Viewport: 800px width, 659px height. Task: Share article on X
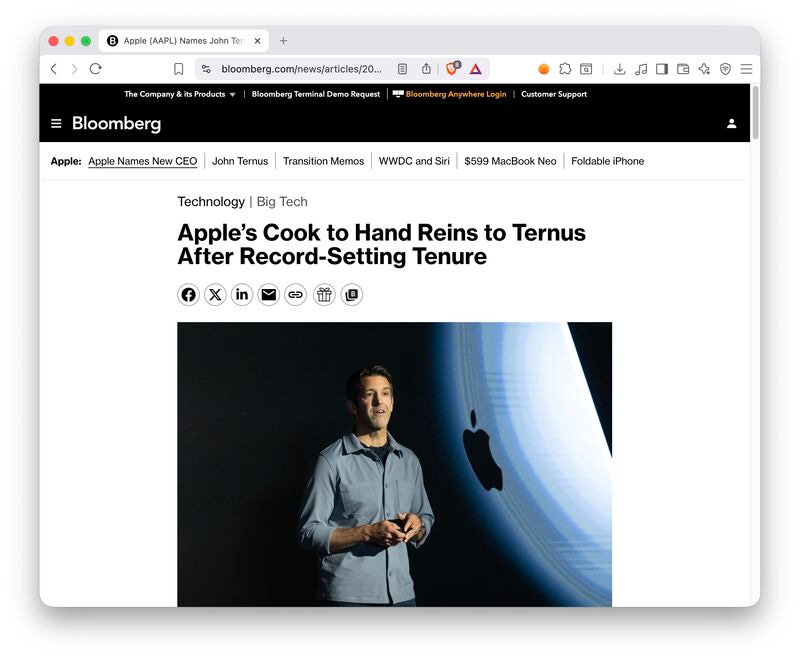[215, 295]
